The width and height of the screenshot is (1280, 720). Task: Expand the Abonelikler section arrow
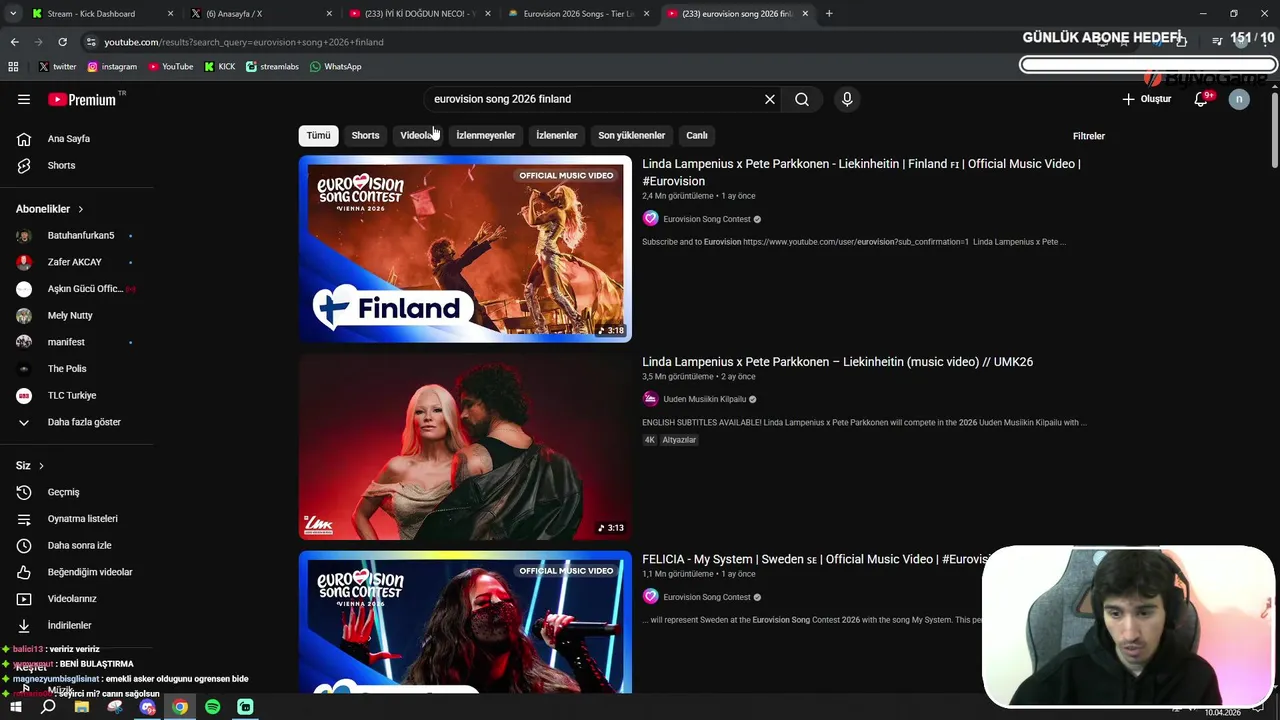click(80, 209)
